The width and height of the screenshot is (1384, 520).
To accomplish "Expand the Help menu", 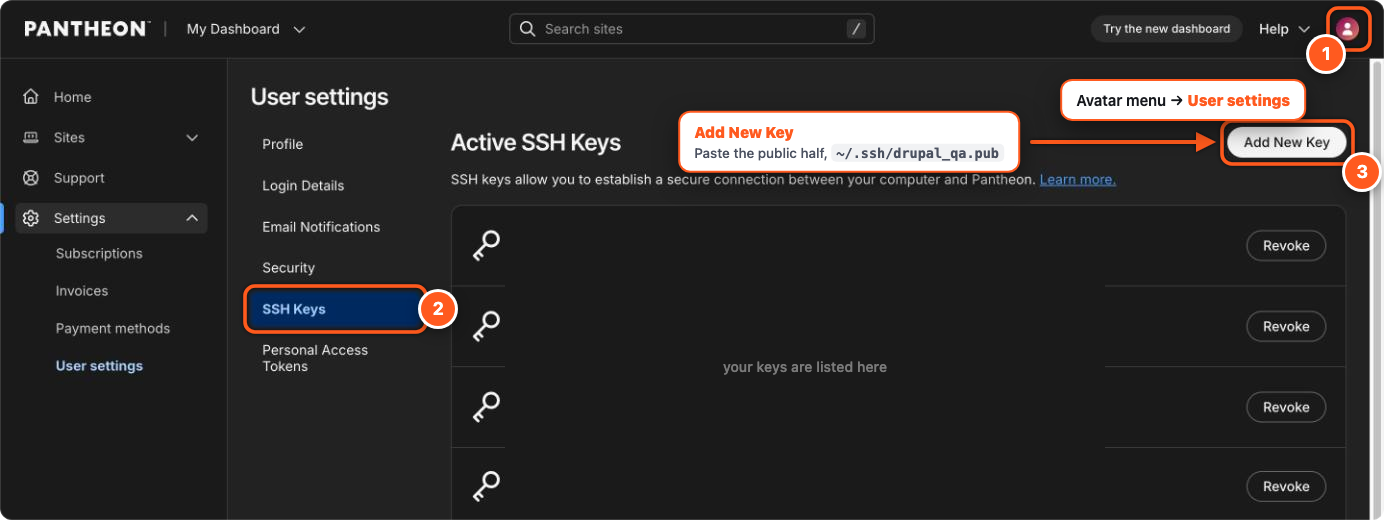I will [x=1284, y=29].
